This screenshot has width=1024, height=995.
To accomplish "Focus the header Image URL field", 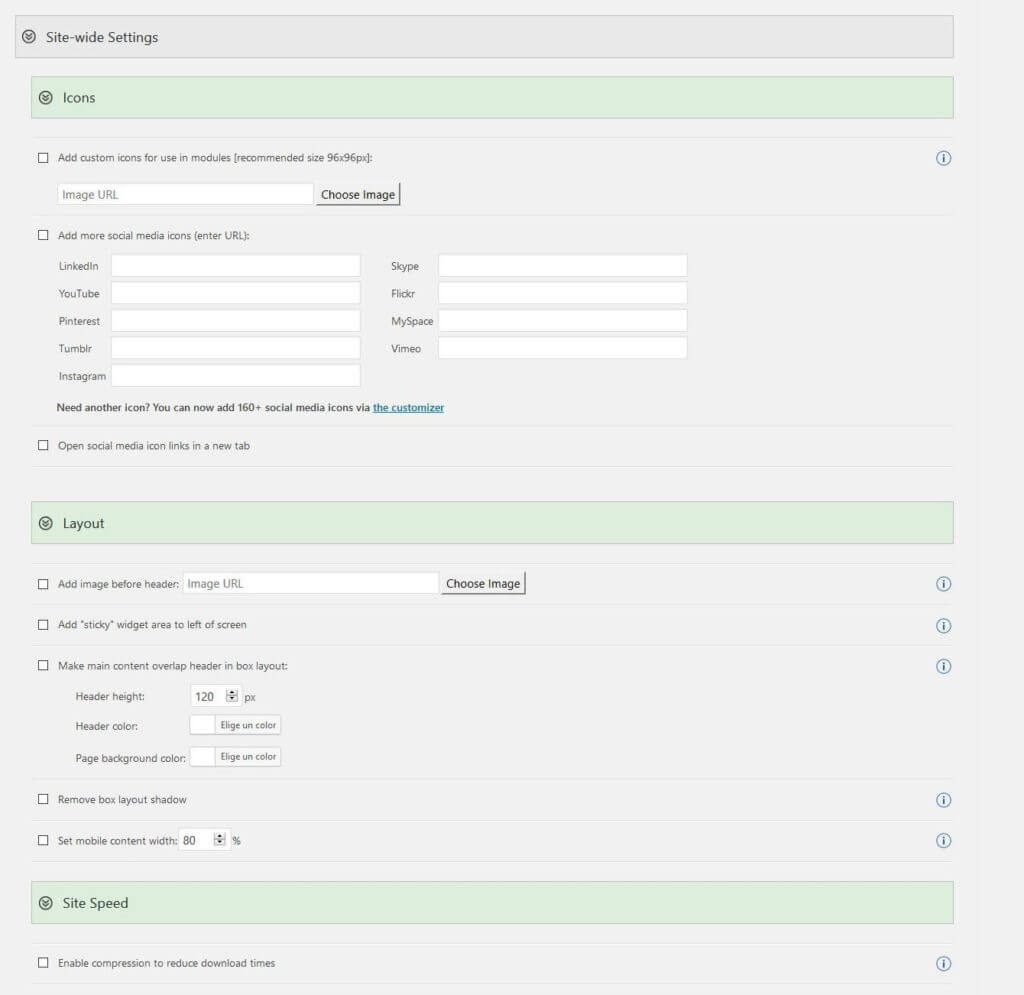I will 310,584.
